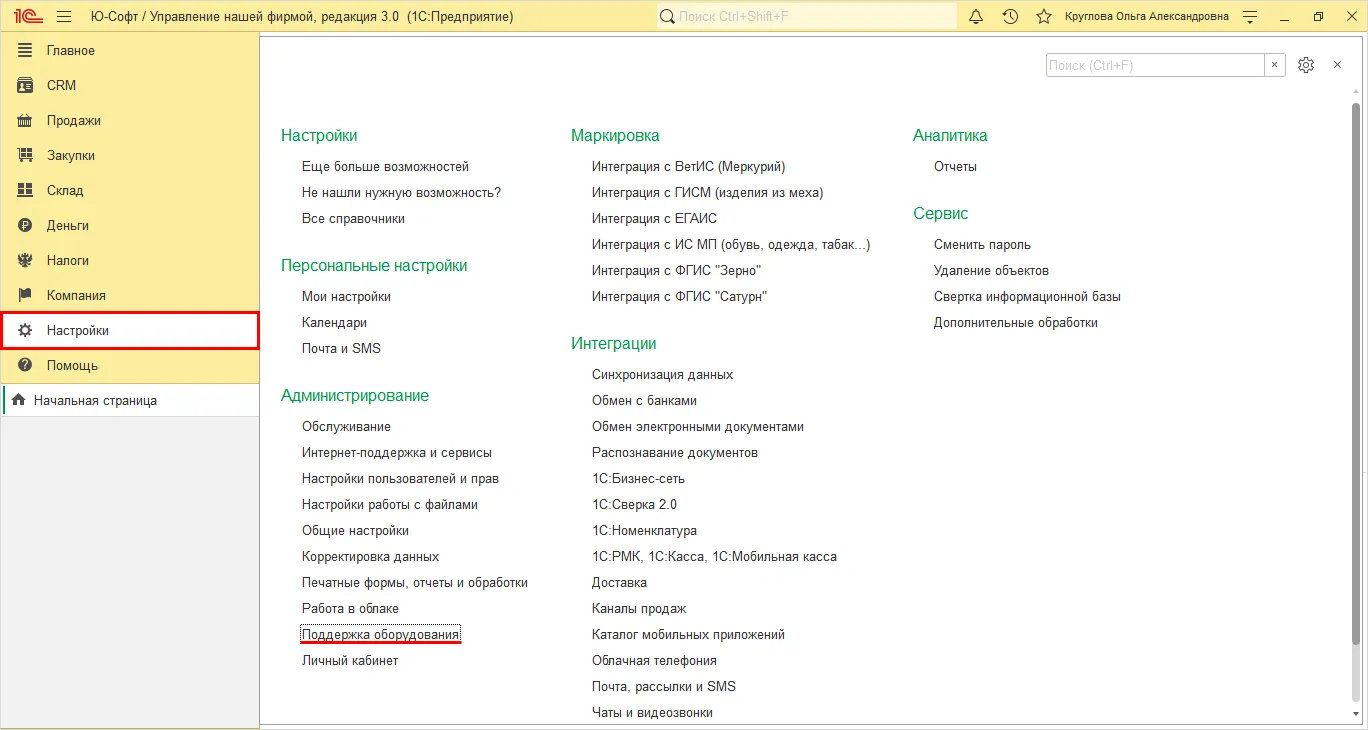Open Дополнительные обработки link
Image resolution: width=1368 pixels, height=730 pixels.
click(x=1016, y=322)
